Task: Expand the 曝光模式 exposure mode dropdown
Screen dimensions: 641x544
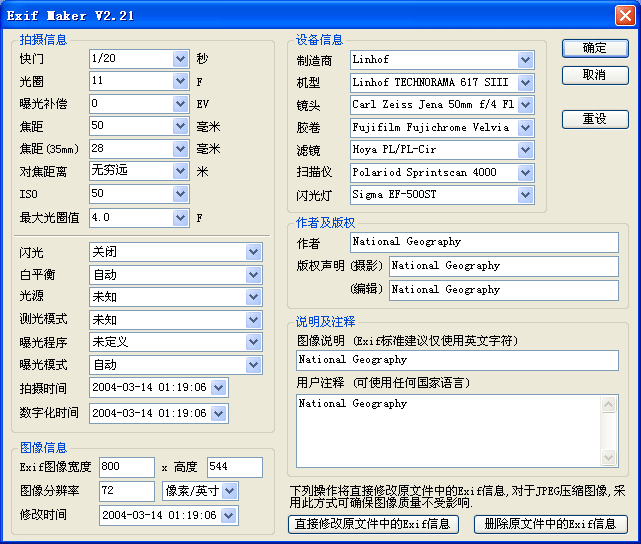Action: tap(253, 365)
